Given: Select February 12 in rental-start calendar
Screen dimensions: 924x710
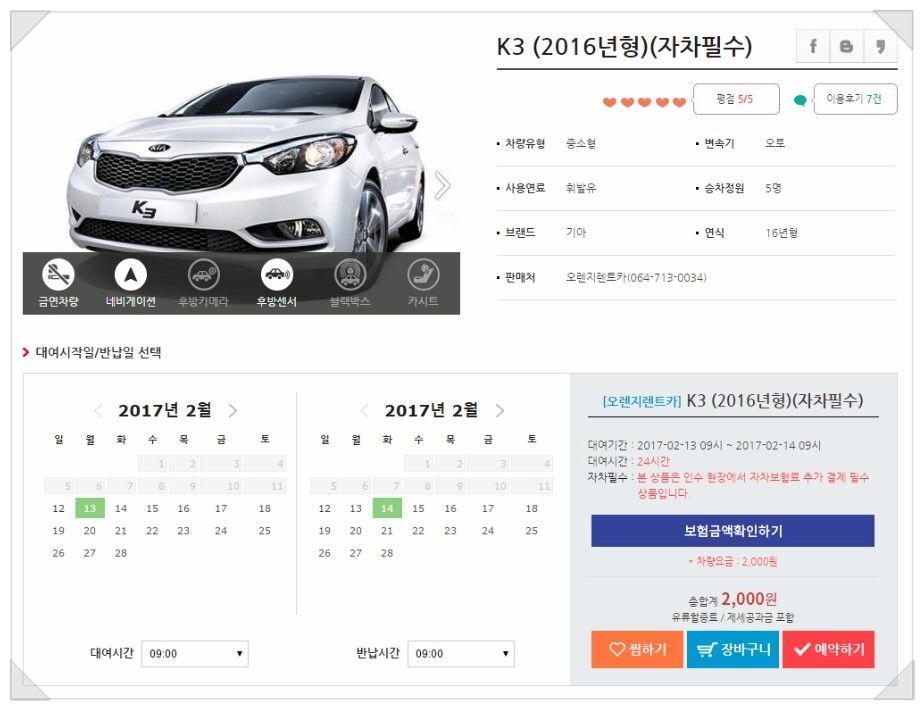Looking at the screenshot, I should click(x=58, y=508).
